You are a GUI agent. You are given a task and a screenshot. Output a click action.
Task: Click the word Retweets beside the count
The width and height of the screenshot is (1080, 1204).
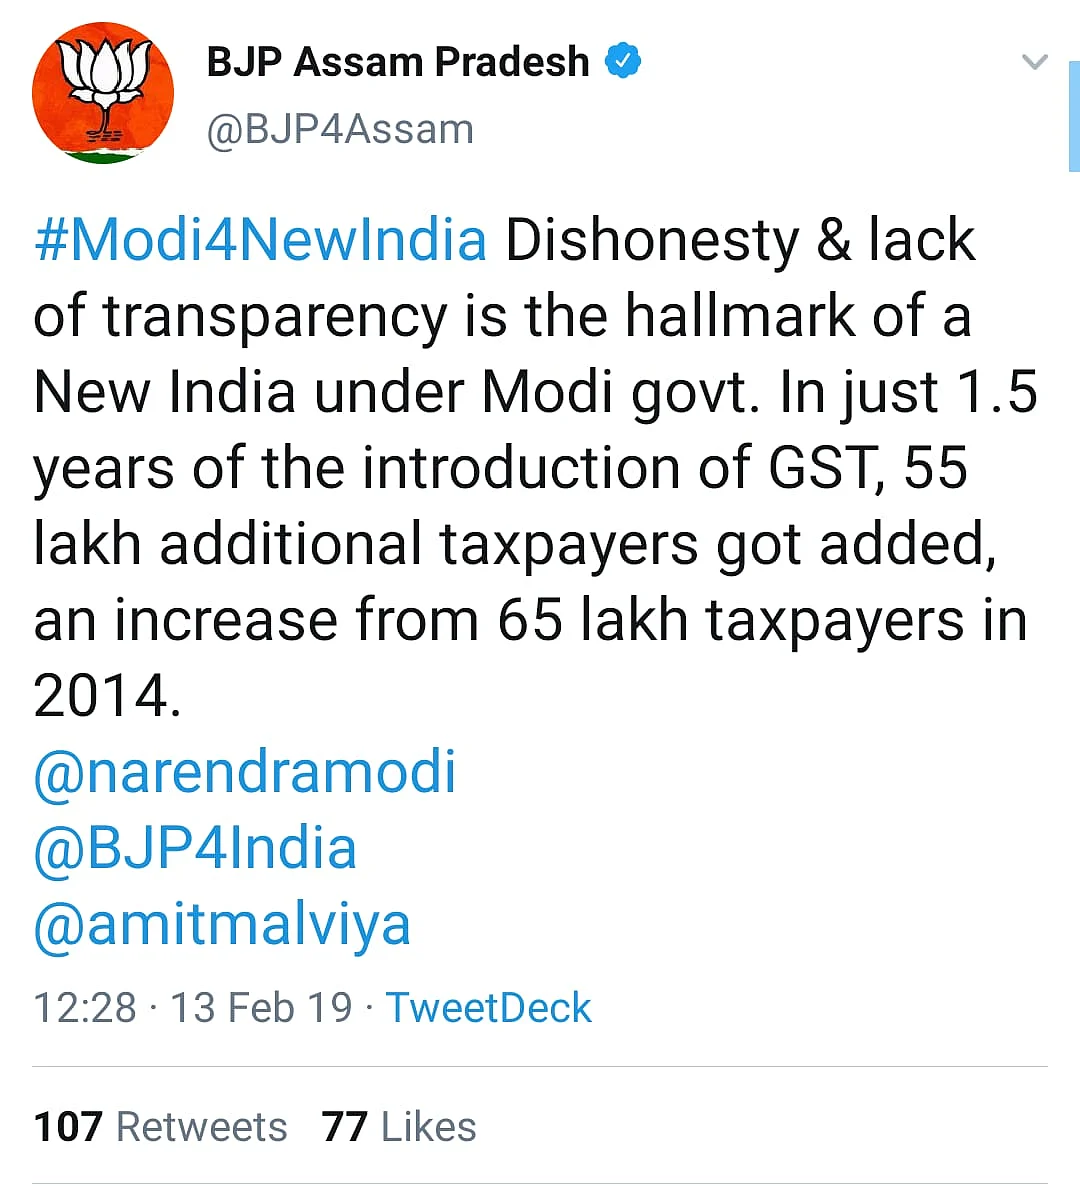pos(202,1127)
